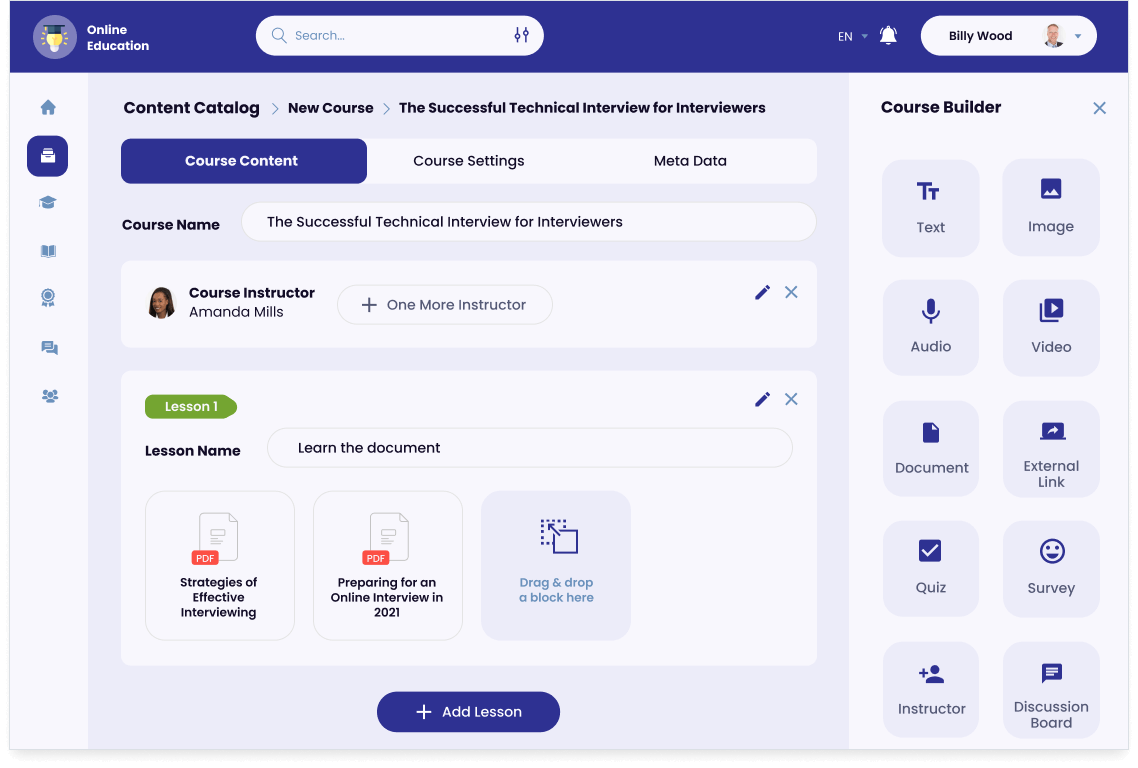
Task: Click Content Catalog breadcrumb link
Action: [191, 108]
